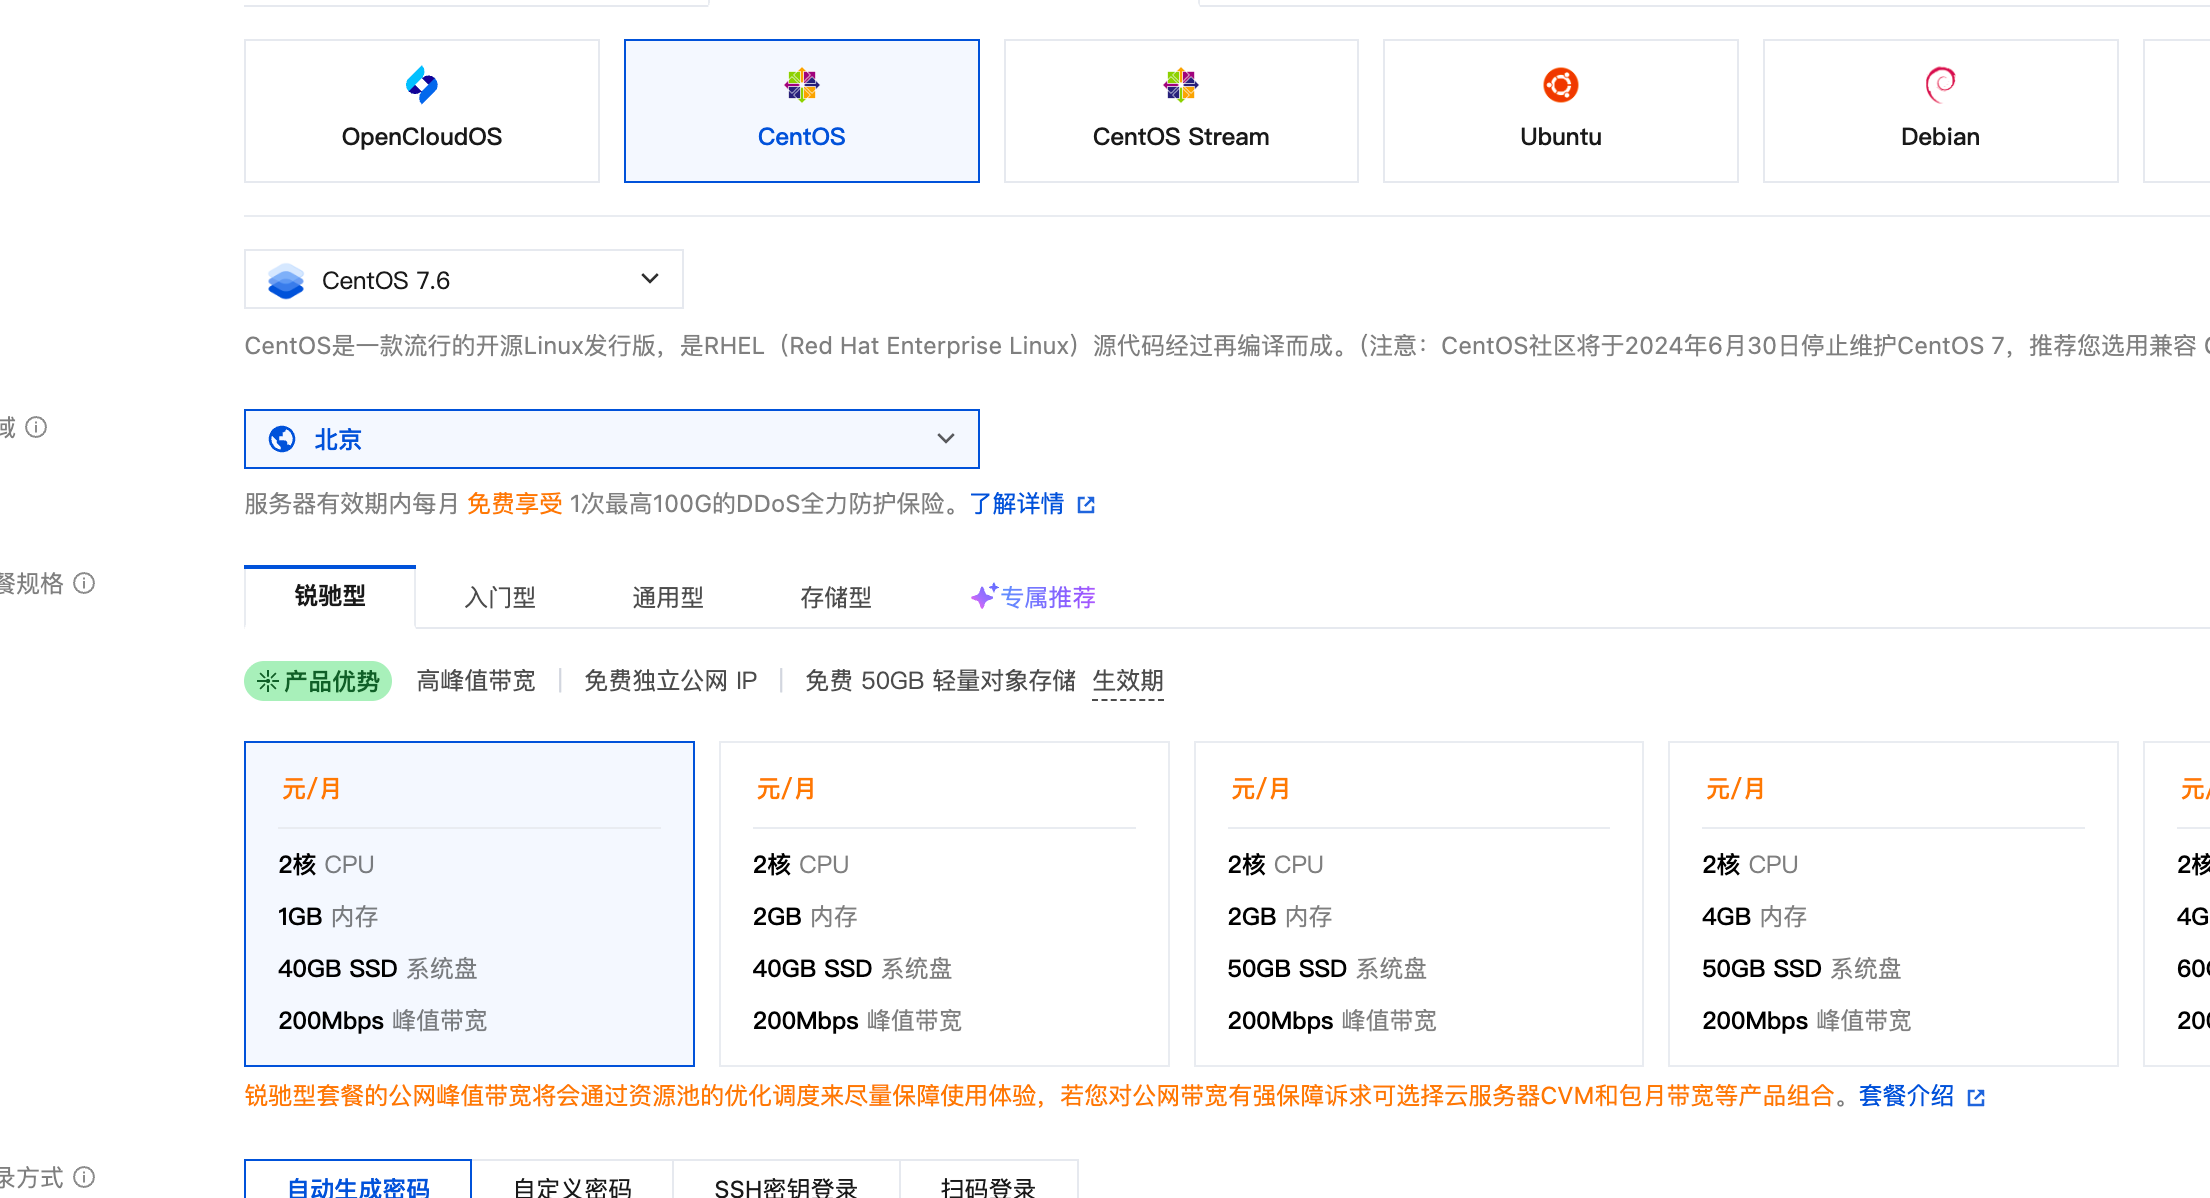
Task: Open the 北京 region dropdown
Action: (x=611, y=439)
